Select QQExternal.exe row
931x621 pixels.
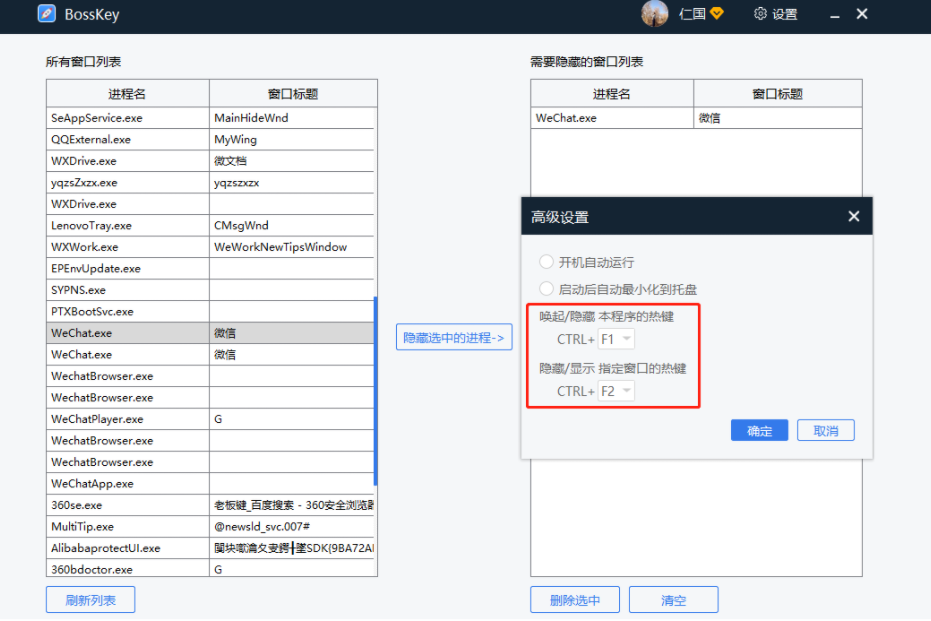point(210,140)
